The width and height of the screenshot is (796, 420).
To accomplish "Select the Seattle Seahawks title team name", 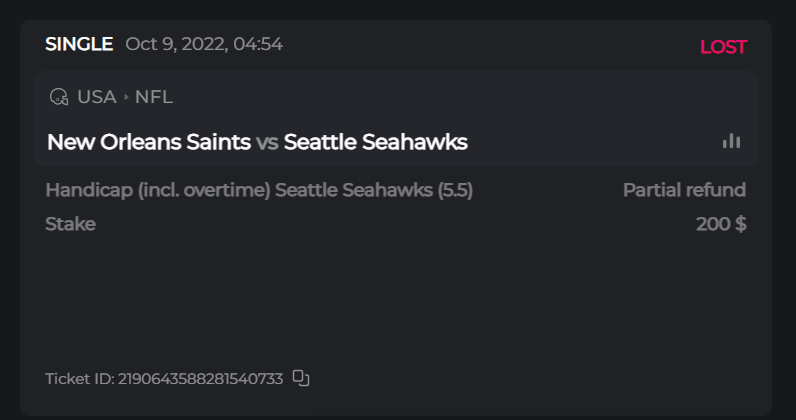I will [375, 142].
